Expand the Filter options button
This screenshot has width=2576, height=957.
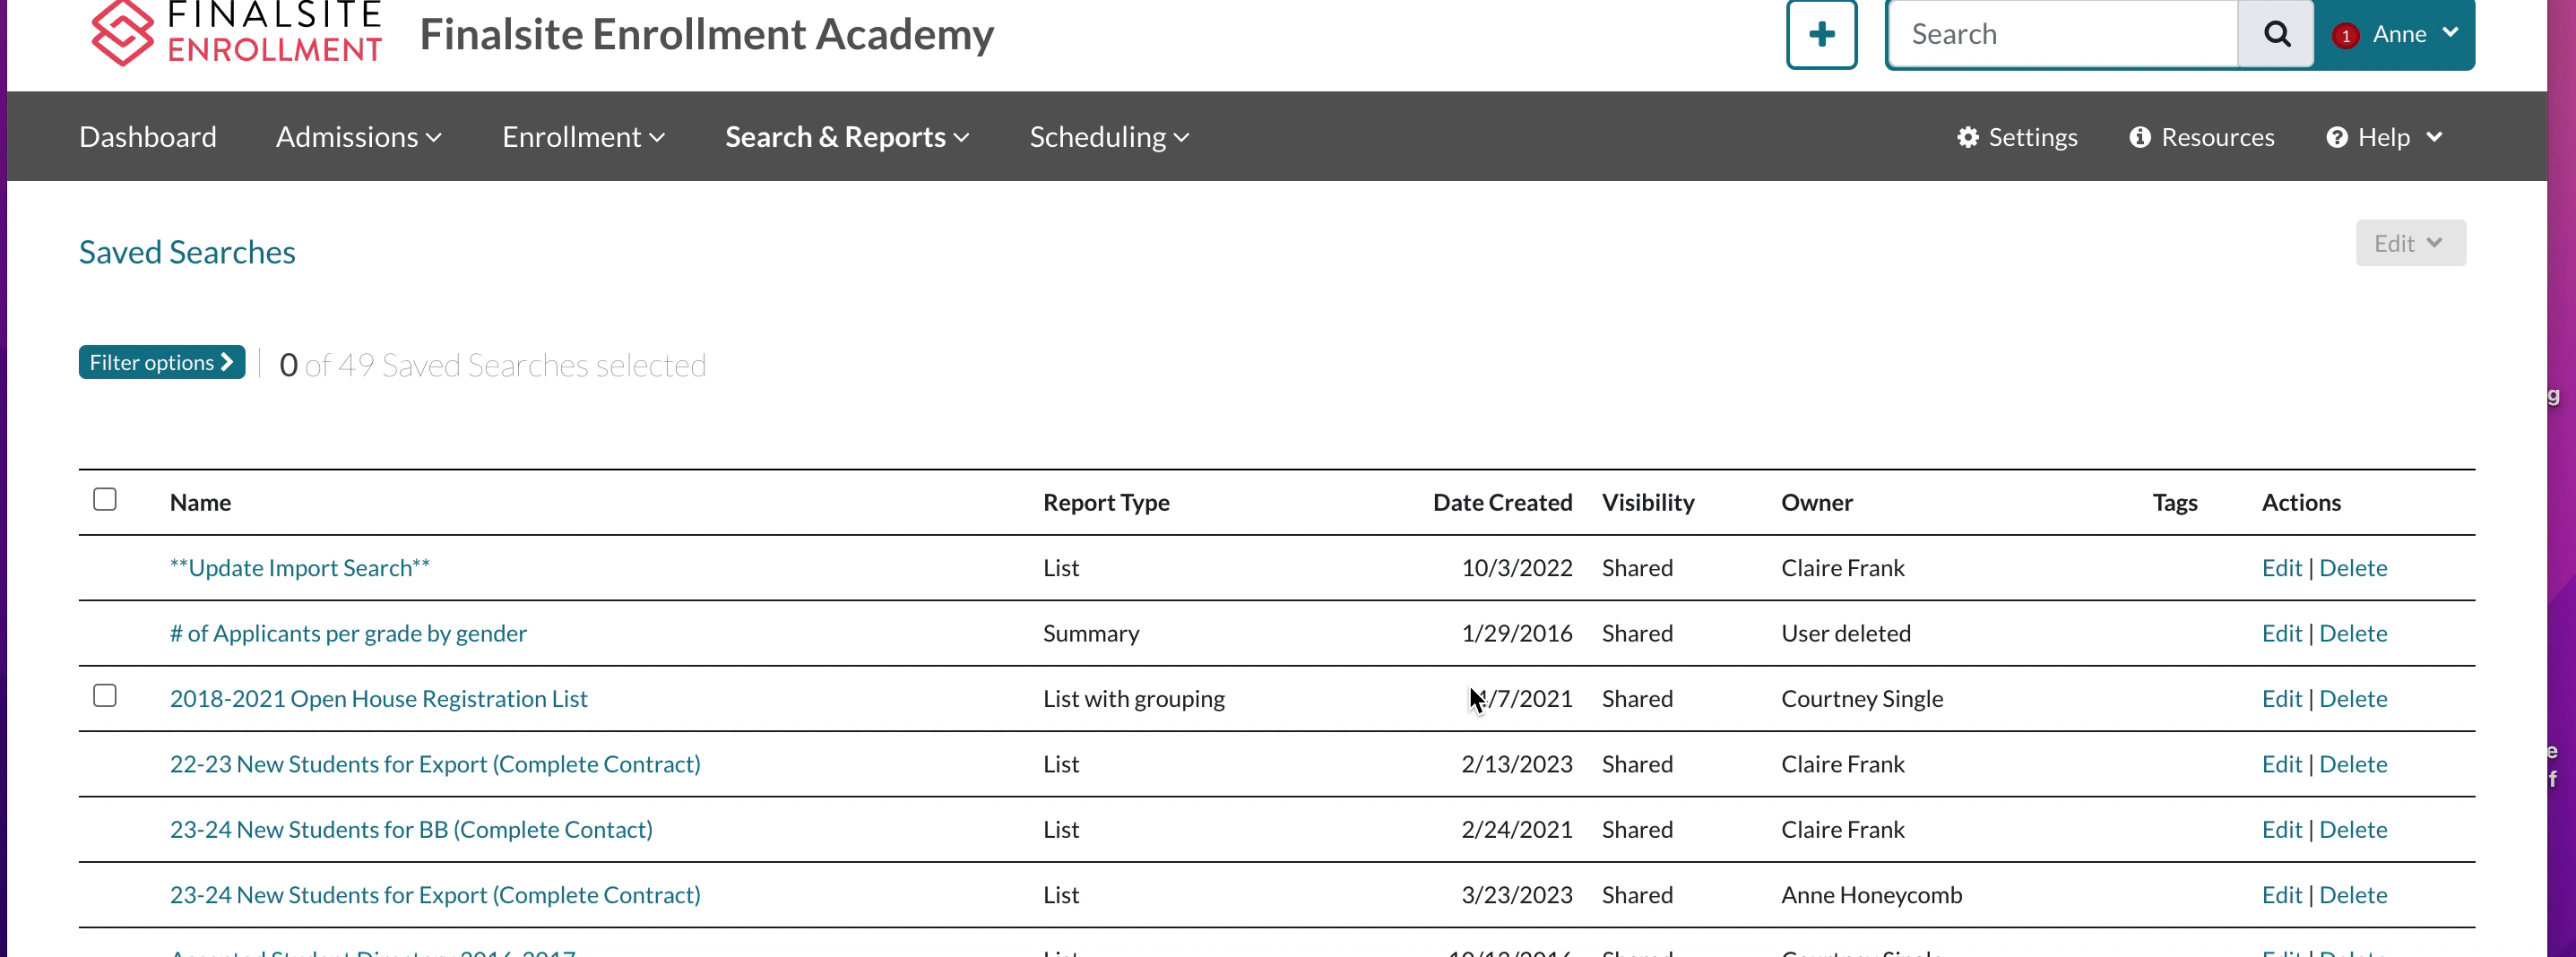point(162,362)
